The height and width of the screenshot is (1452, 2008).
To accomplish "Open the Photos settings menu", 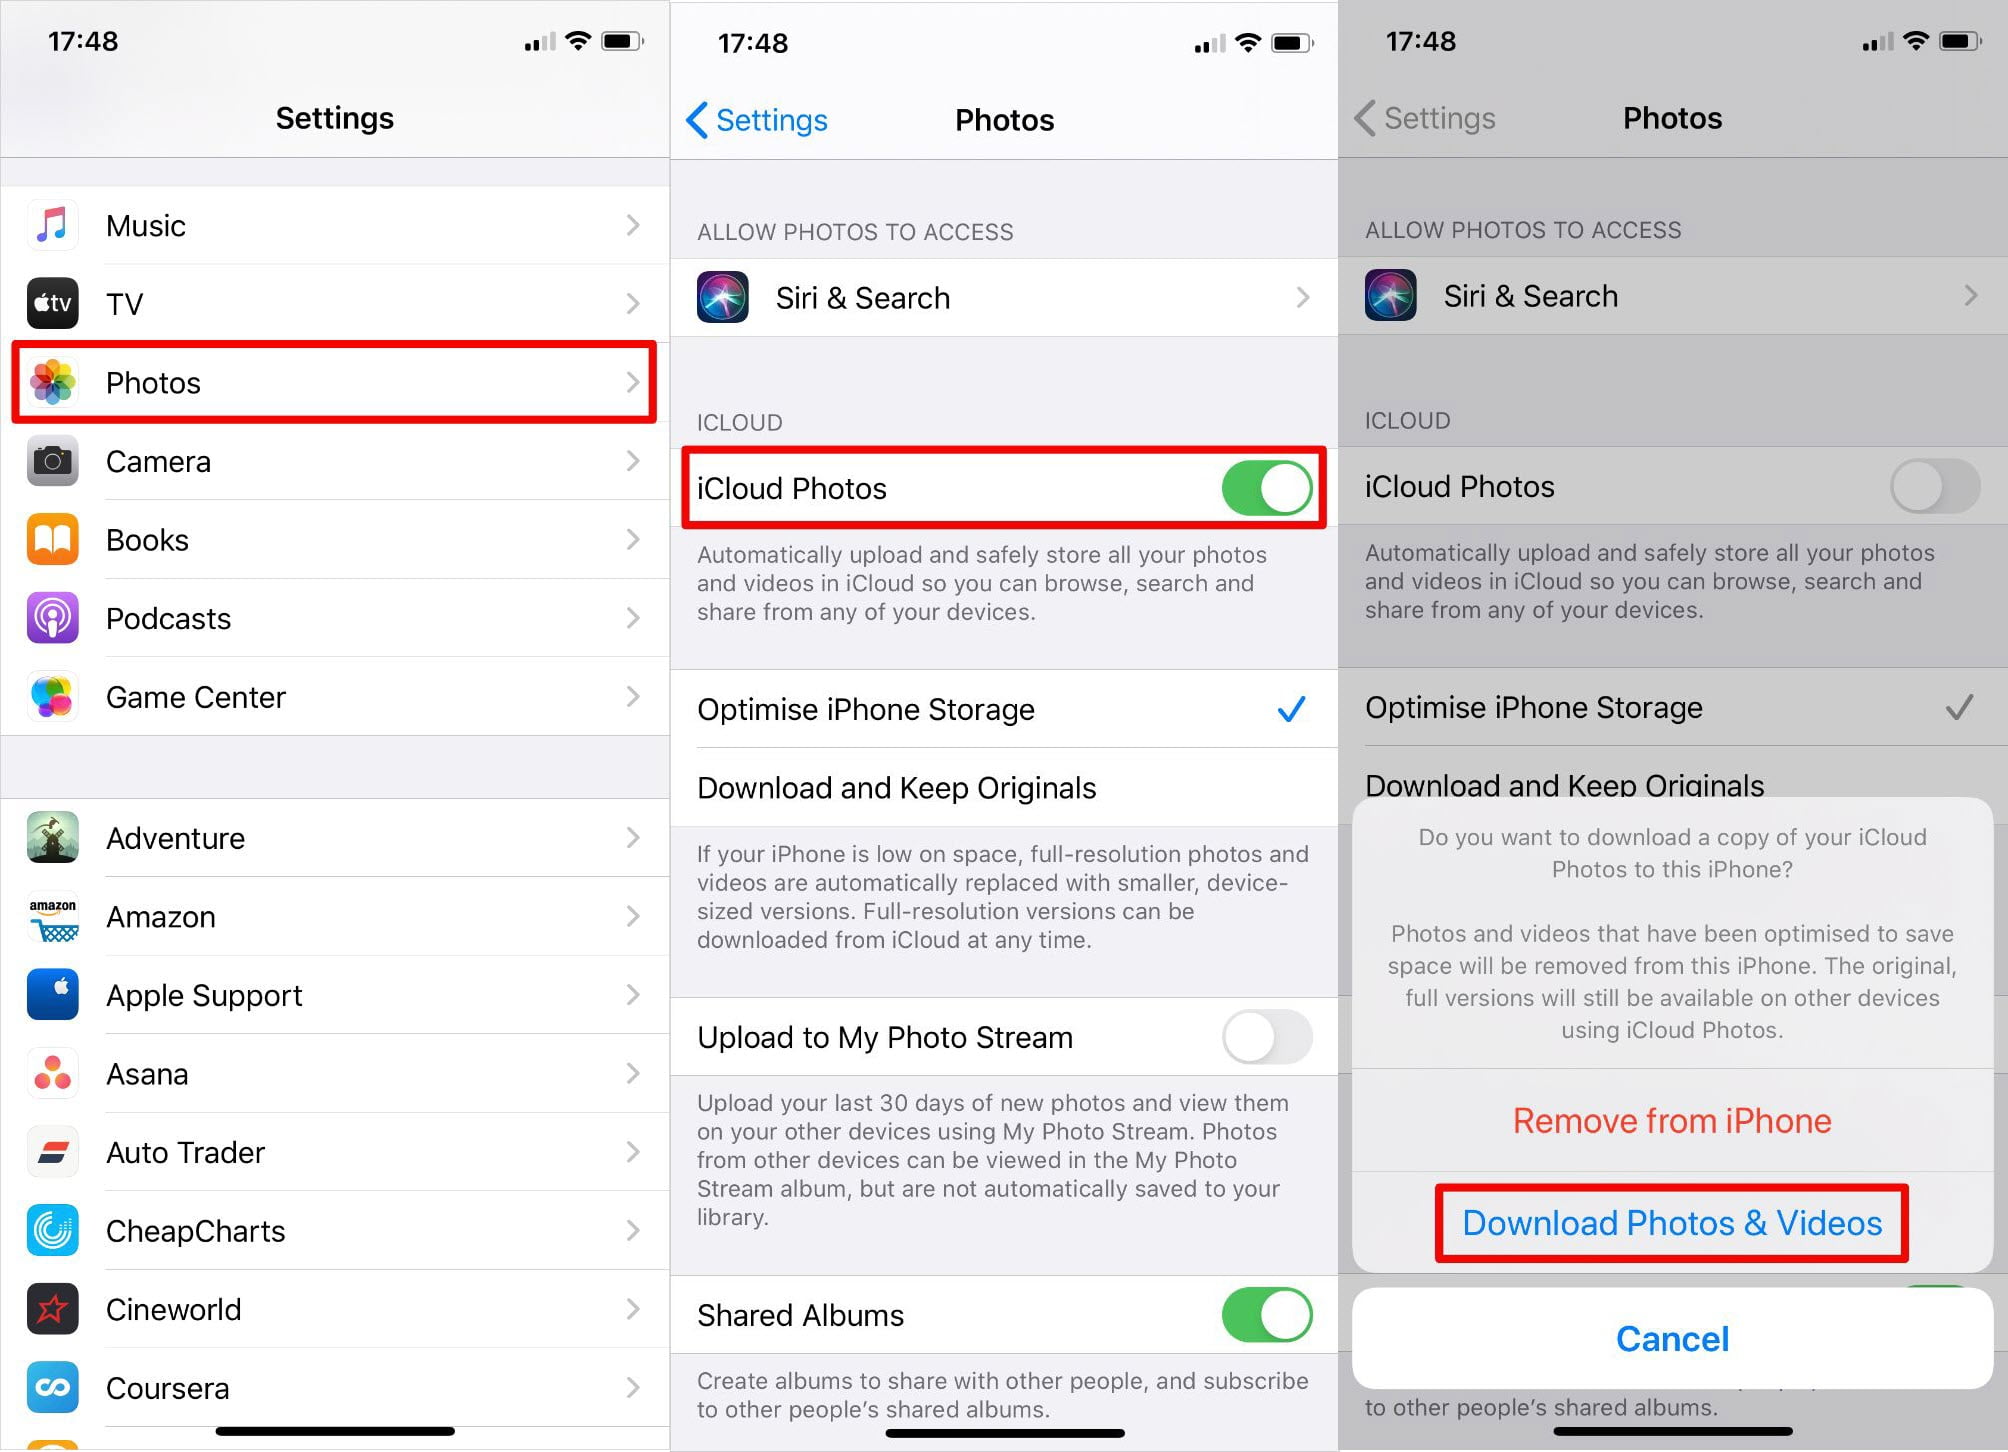I will coord(334,382).
